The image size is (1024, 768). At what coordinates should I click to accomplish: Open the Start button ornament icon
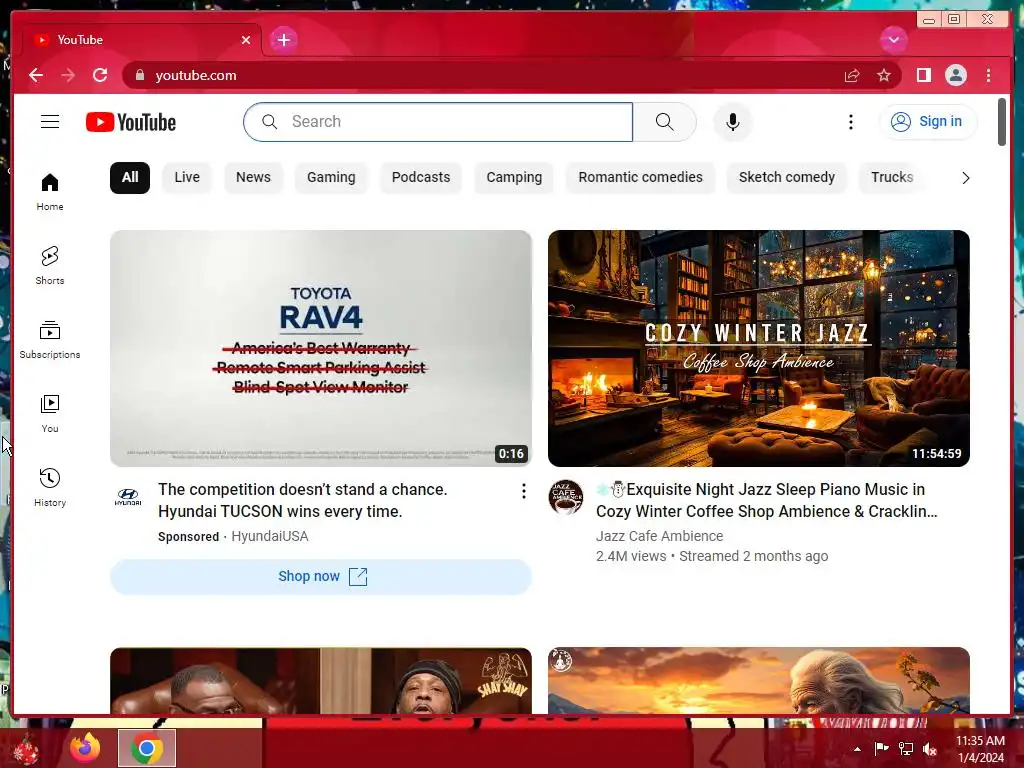click(27, 748)
